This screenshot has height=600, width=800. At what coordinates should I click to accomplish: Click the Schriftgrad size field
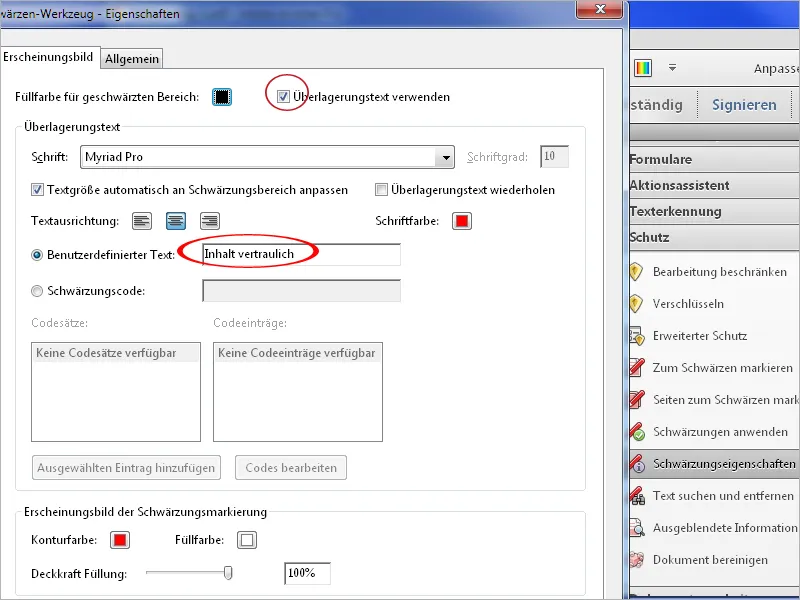555,157
